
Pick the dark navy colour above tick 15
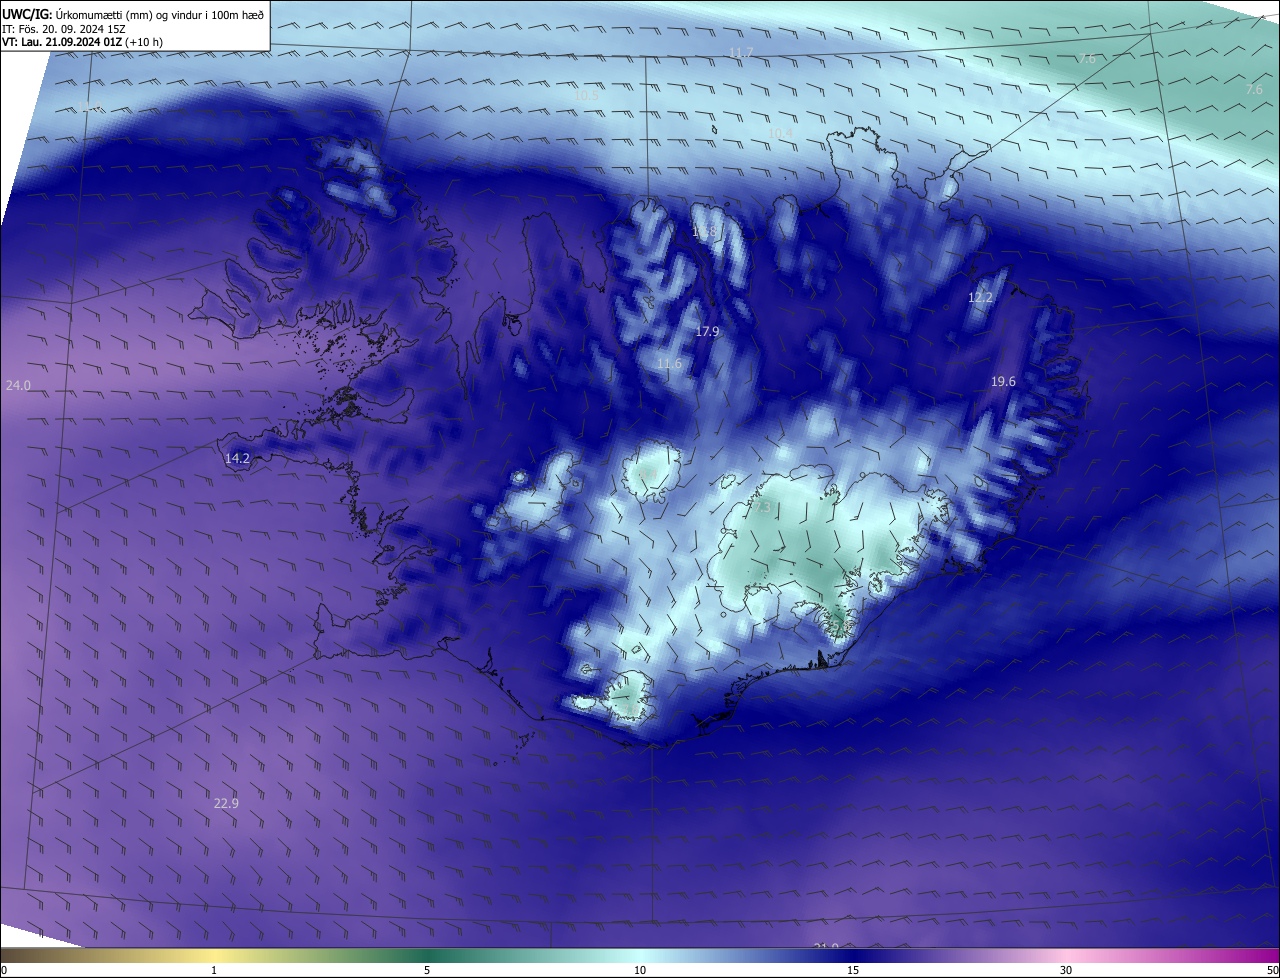coord(853,955)
